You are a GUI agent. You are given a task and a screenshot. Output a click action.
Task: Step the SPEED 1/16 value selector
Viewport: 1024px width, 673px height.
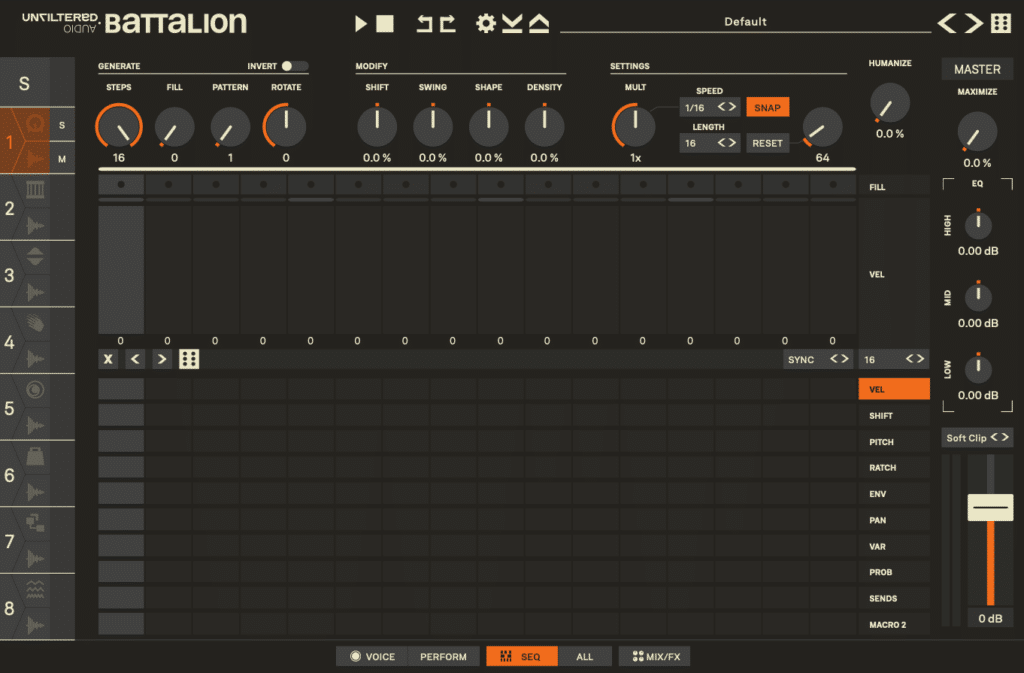point(709,108)
